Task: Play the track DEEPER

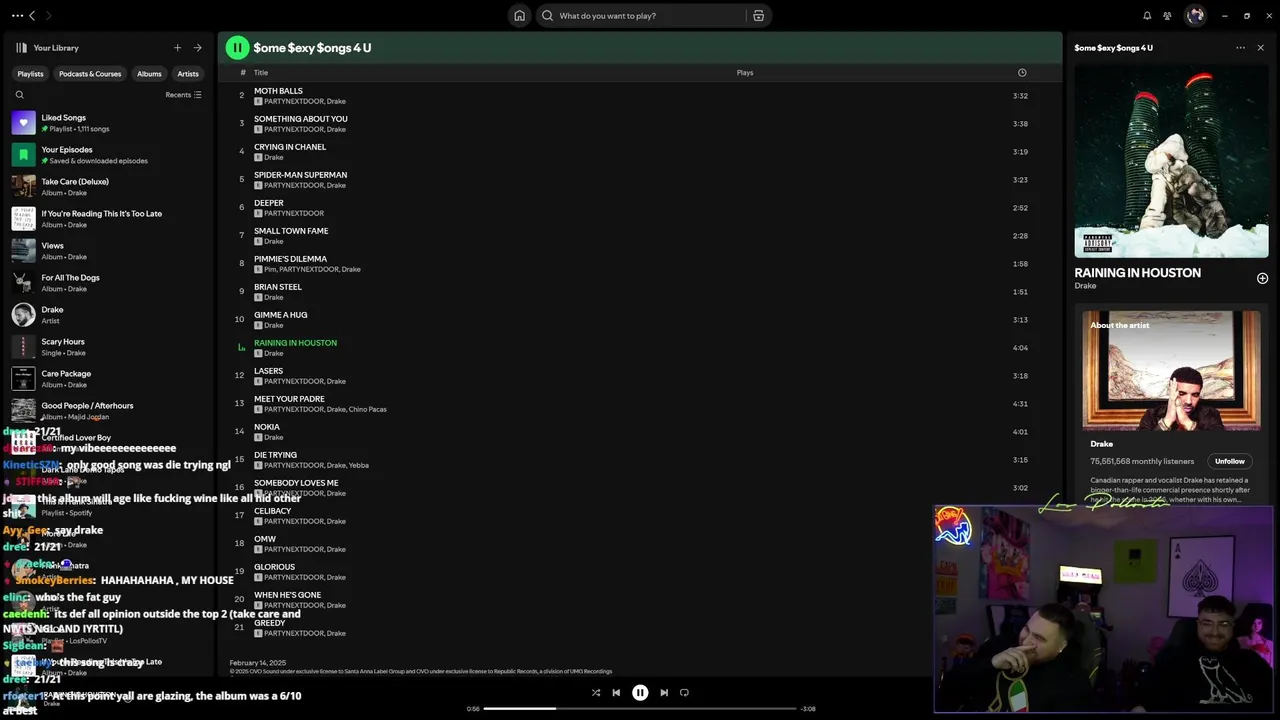Action: coord(640,208)
